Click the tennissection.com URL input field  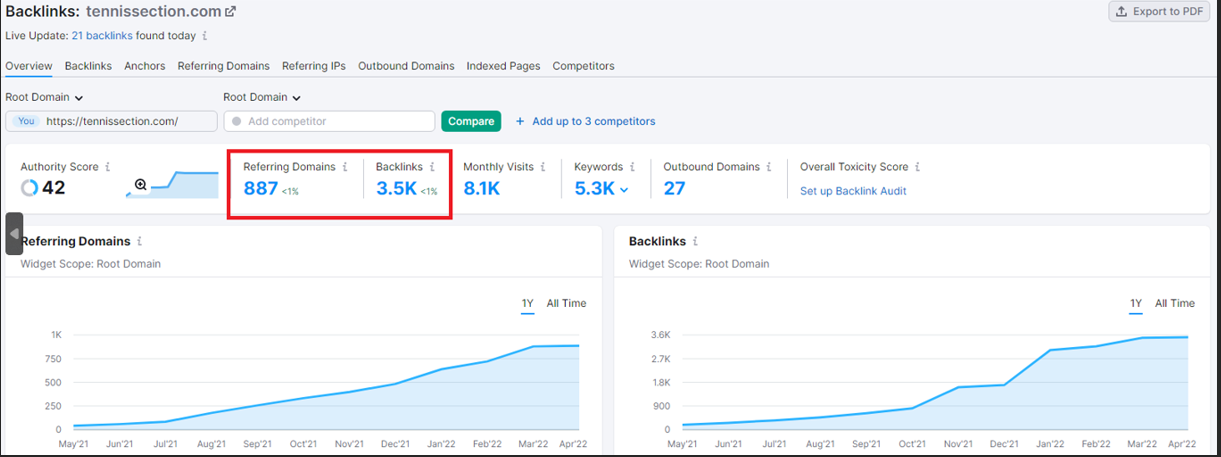(x=111, y=121)
